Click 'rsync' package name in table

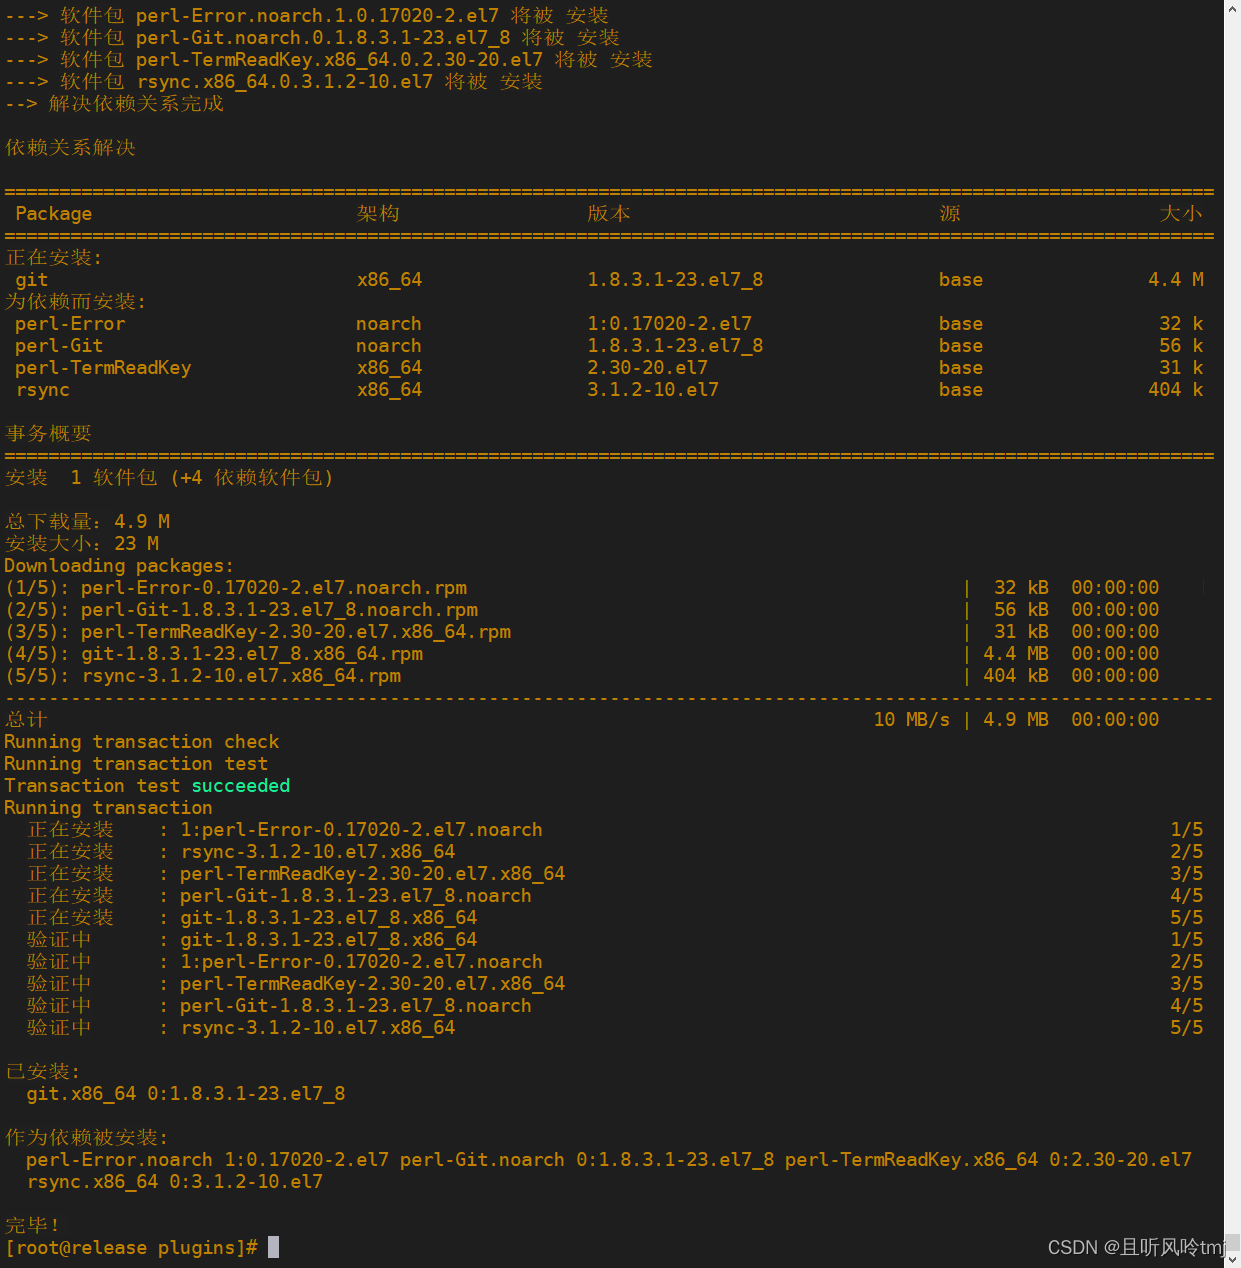[43, 389]
